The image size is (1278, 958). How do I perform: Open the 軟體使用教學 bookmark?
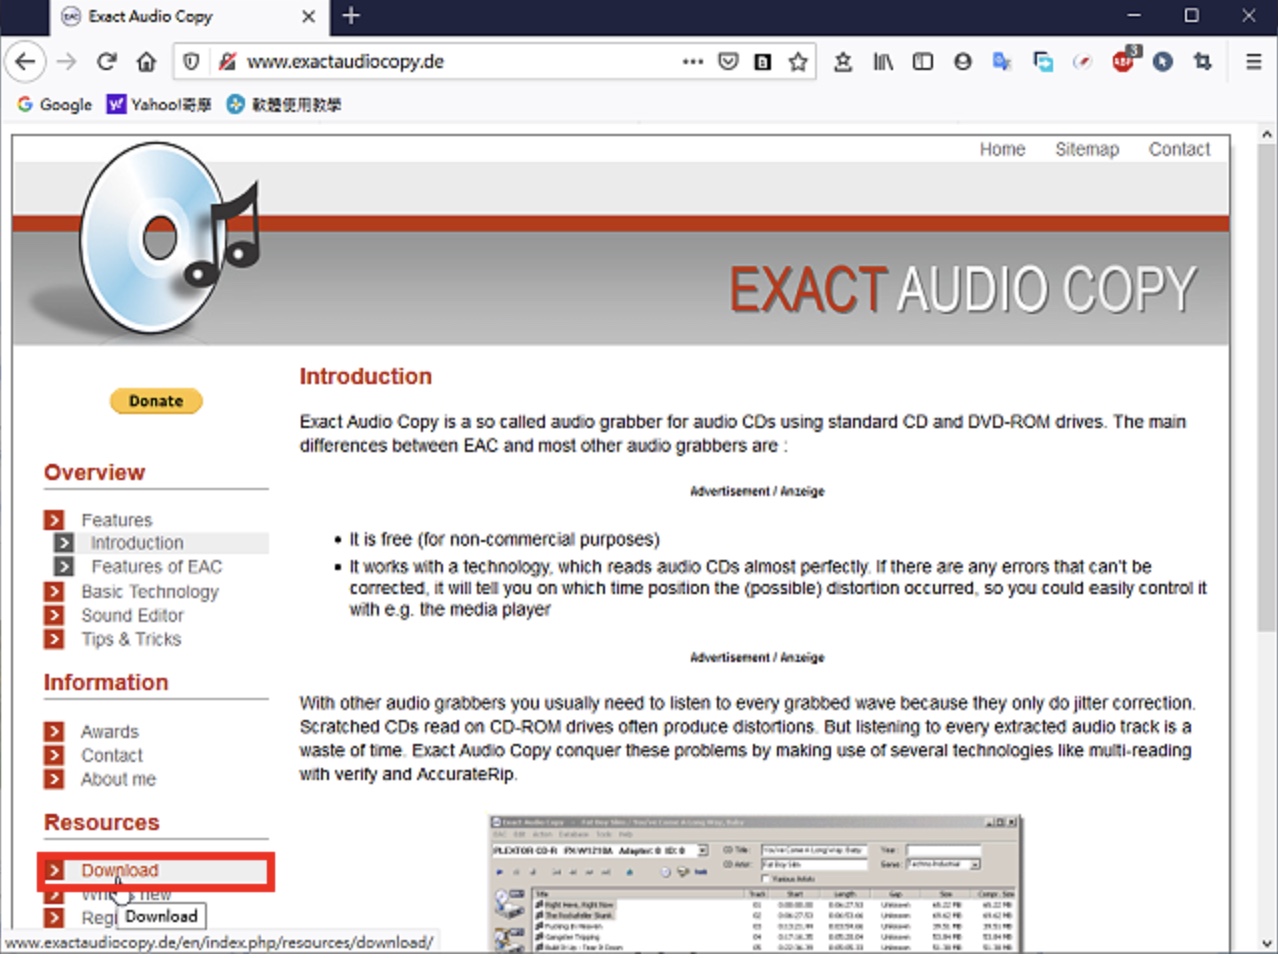click(x=284, y=104)
